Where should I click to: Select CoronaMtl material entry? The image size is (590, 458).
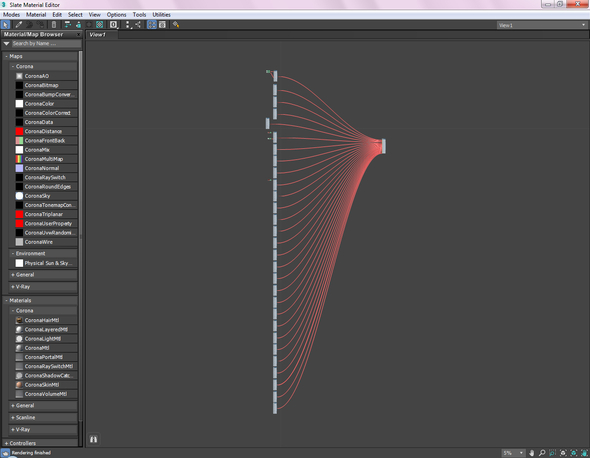tap(46, 348)
